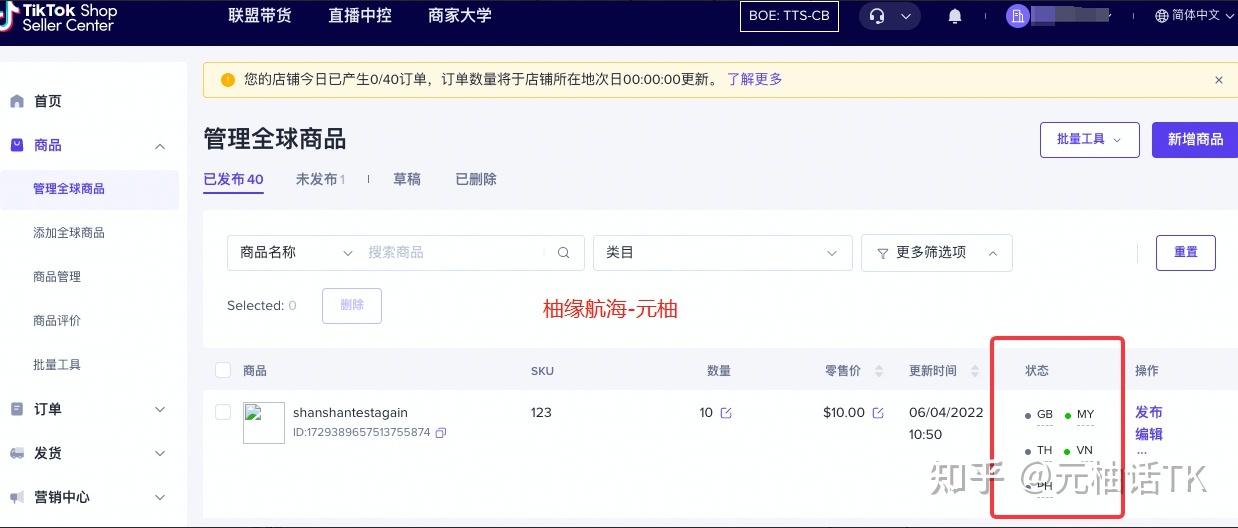The height and width of the screenshot is (528, 1238).
Task: Sort by 零售价 arrows
Action: (879, 371)
